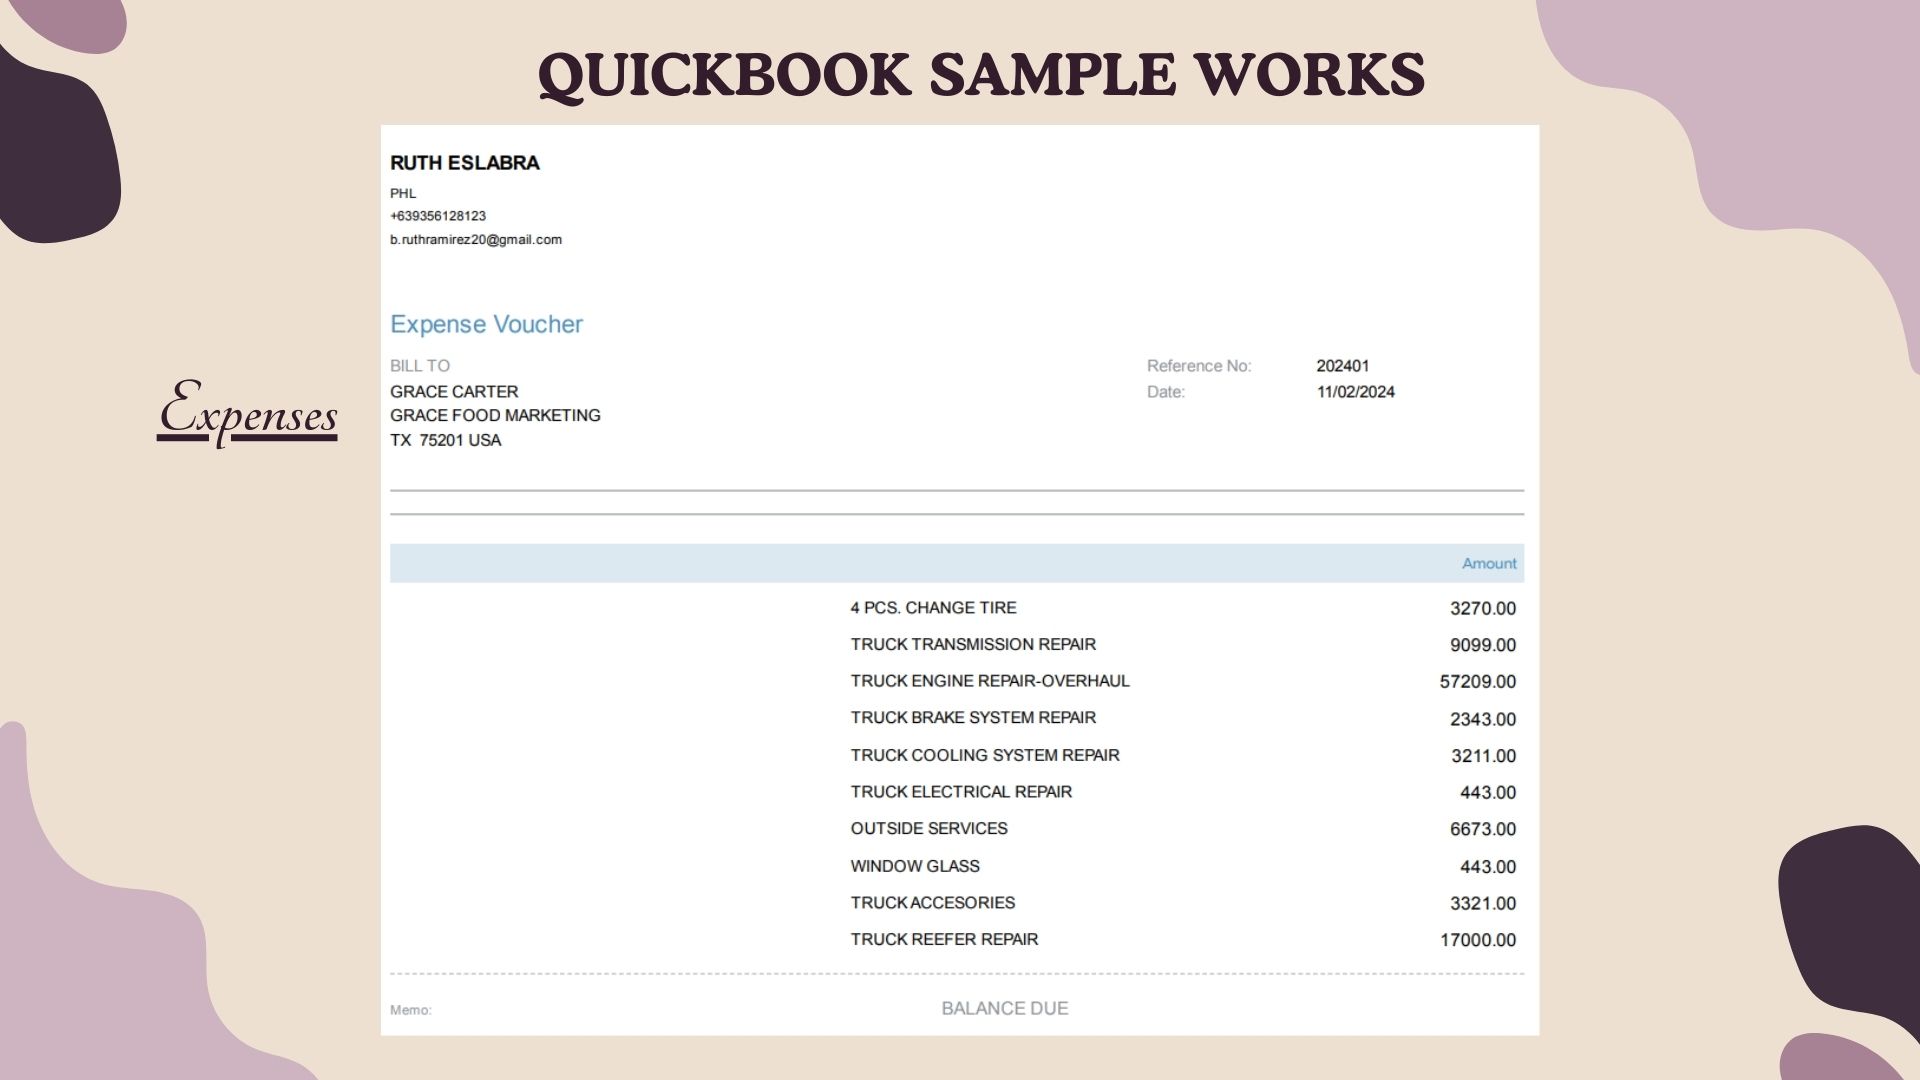Screen dimensions: 1920x1080
Task: Click the 17000.00 reefer repair amount
Action: (x=1477, y=940)
